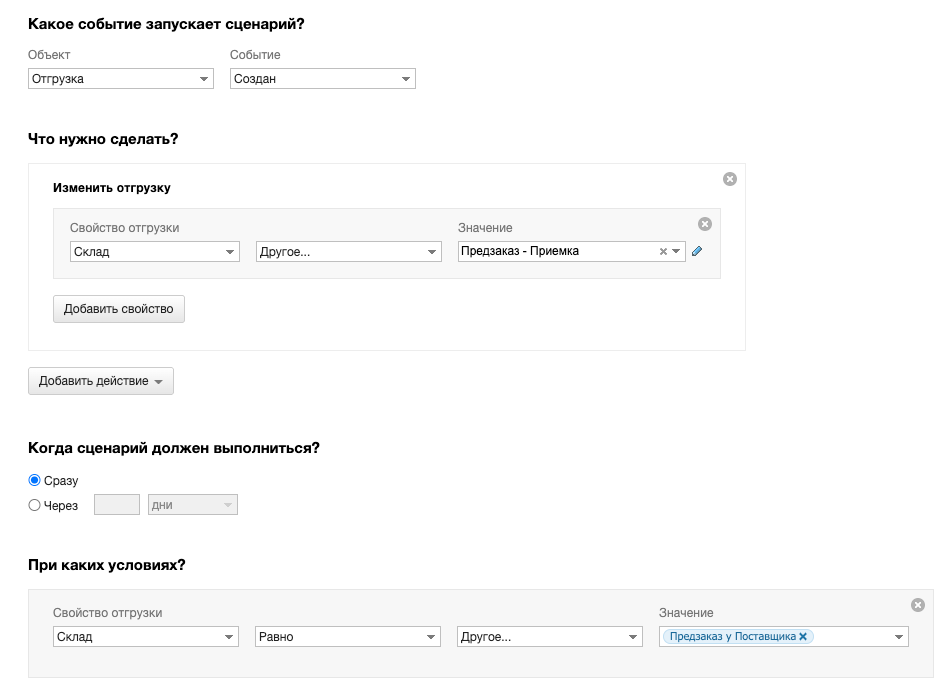Select the 'Через' radio option
947x687 pixels.
click(35, 506)
